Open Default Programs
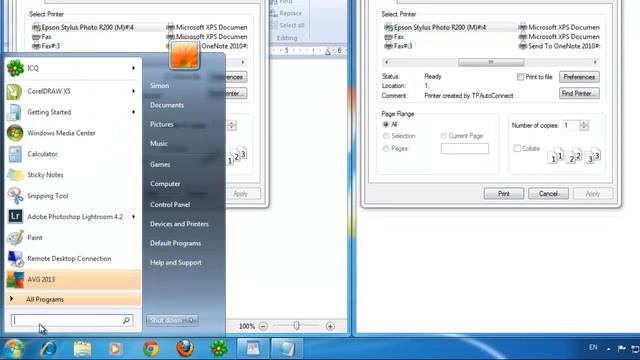Screen dimensions: 640x360 coord(176,243)
